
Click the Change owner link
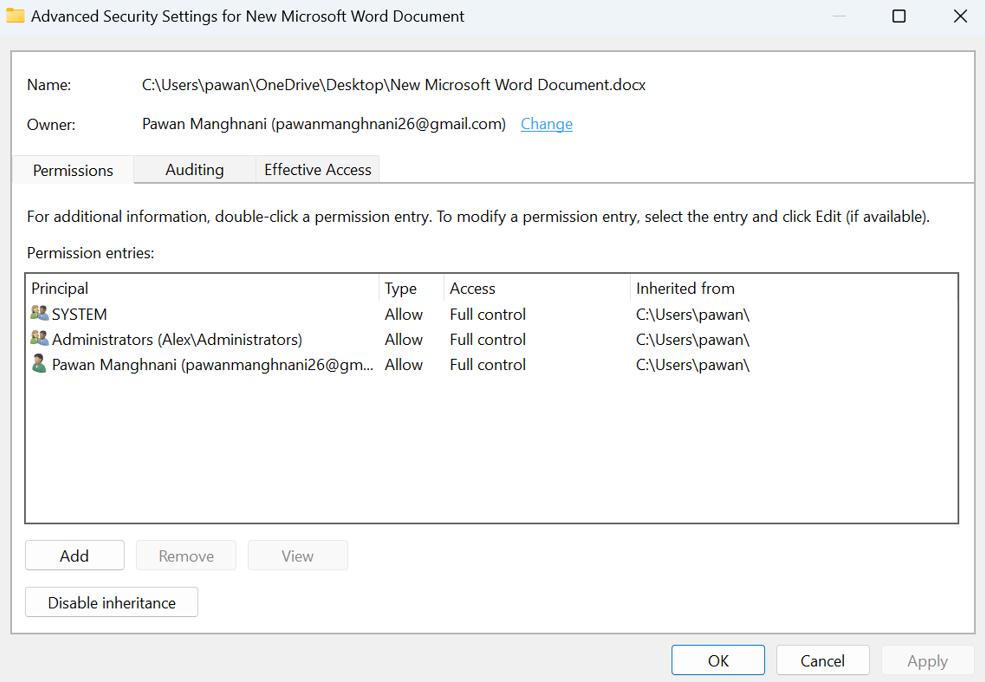546,124
